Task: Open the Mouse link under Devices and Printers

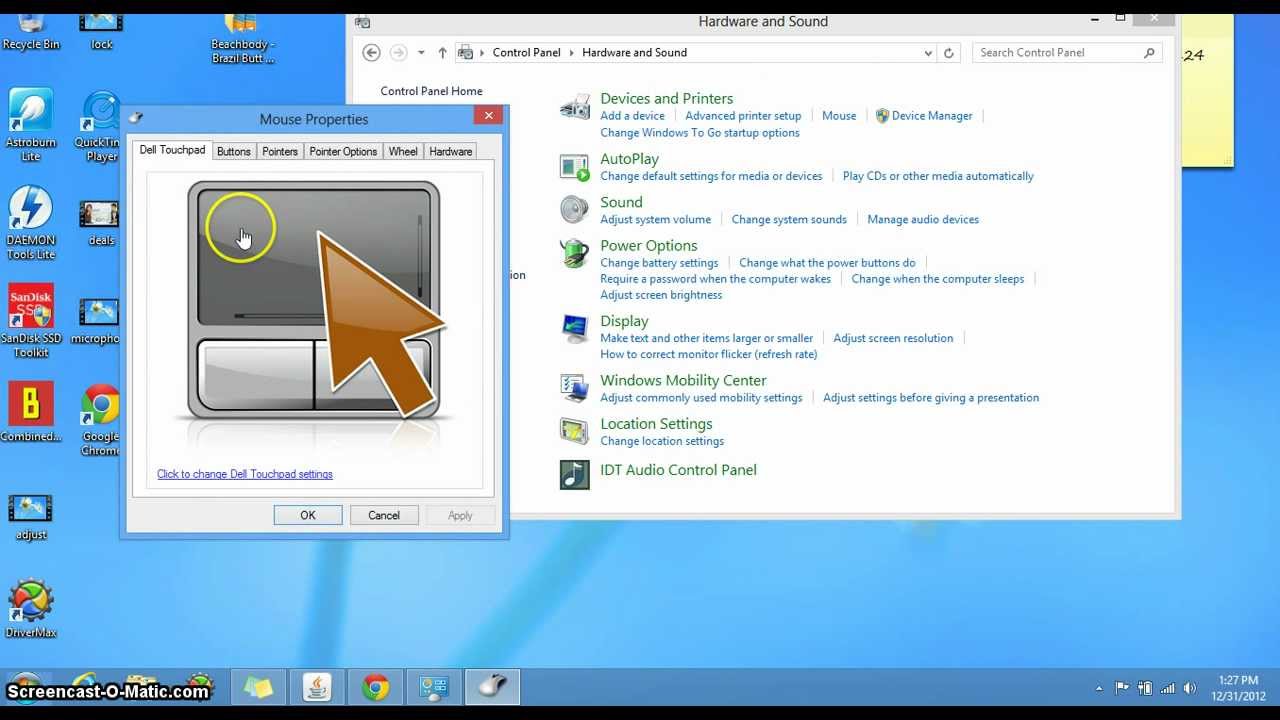Action: point(839,116)
